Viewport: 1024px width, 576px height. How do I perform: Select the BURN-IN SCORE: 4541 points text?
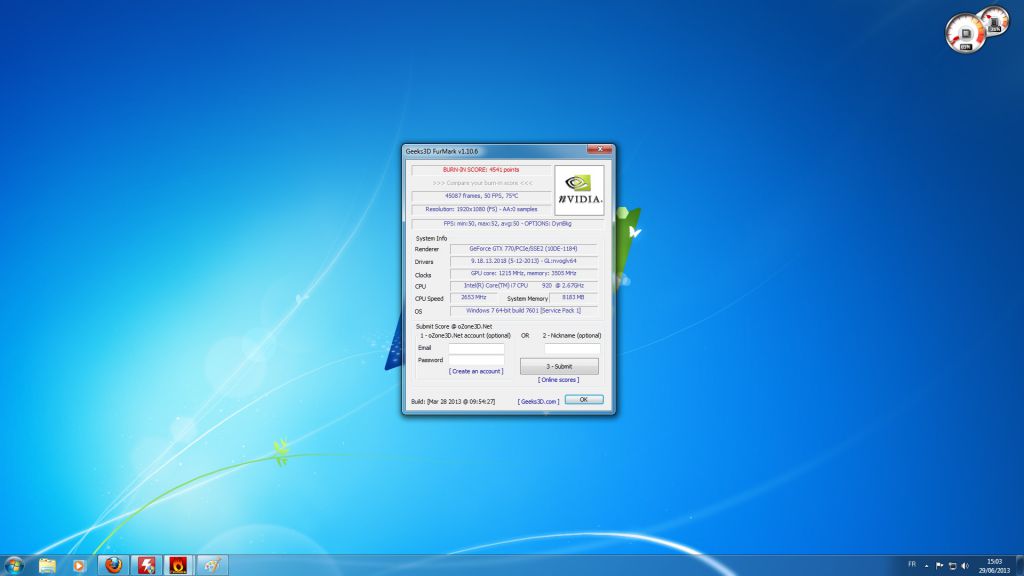click(481, 170)
